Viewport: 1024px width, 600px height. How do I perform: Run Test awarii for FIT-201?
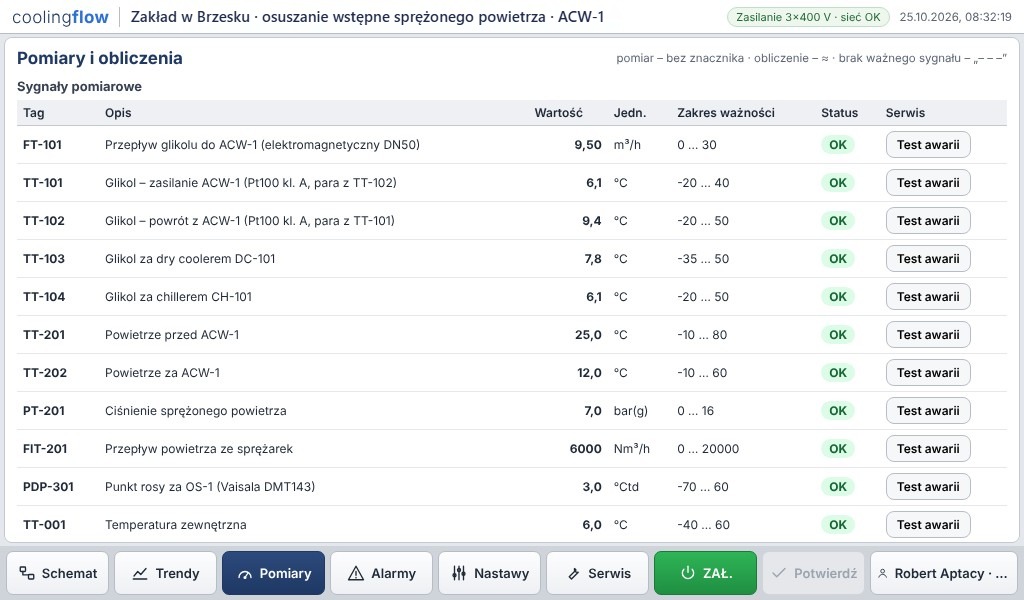(928, 449)
